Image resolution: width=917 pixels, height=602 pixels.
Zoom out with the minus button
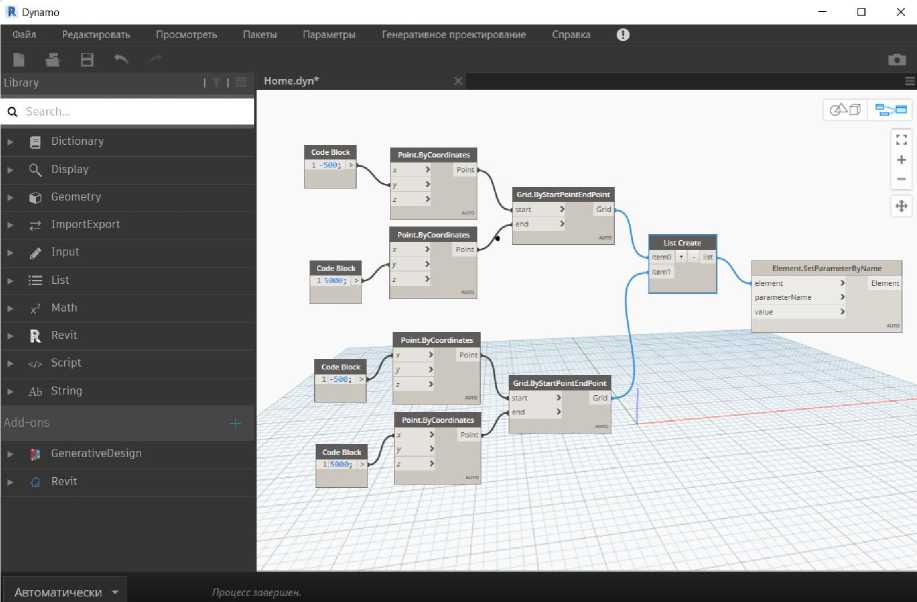[x=901, y=179]
